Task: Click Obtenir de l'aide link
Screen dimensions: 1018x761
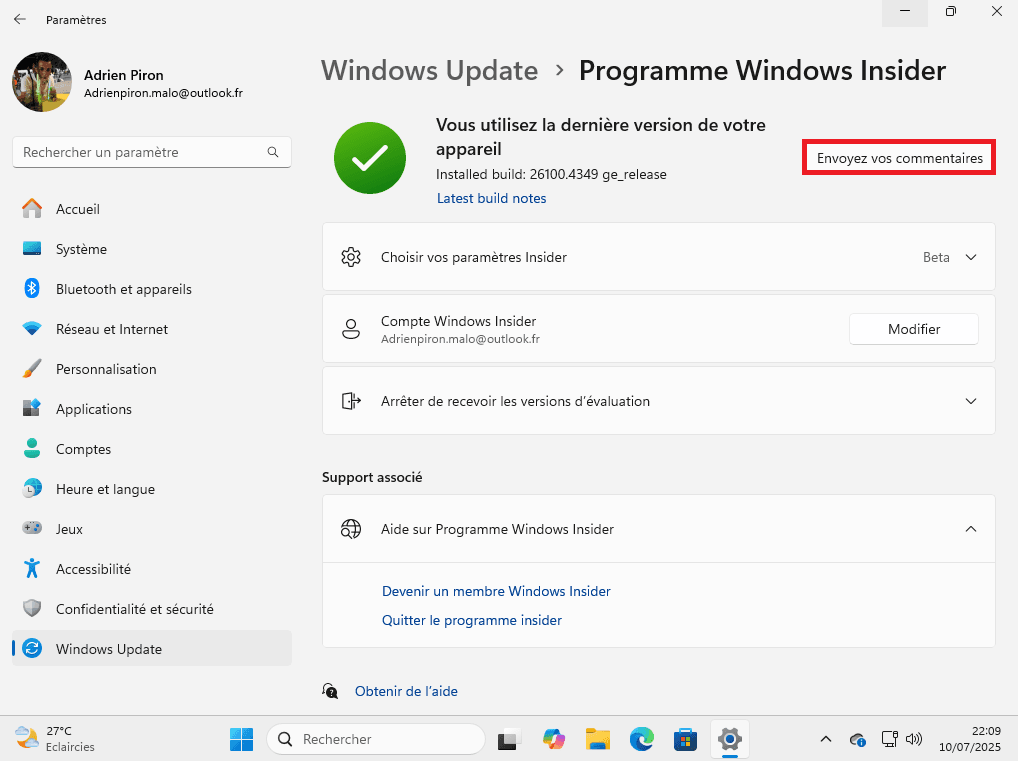Action: (406, 692)
